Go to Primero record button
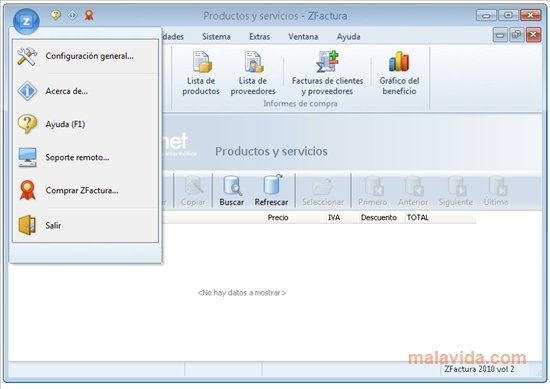The height and width of the screenshot is (389, 550). click(x=373, y=190)
